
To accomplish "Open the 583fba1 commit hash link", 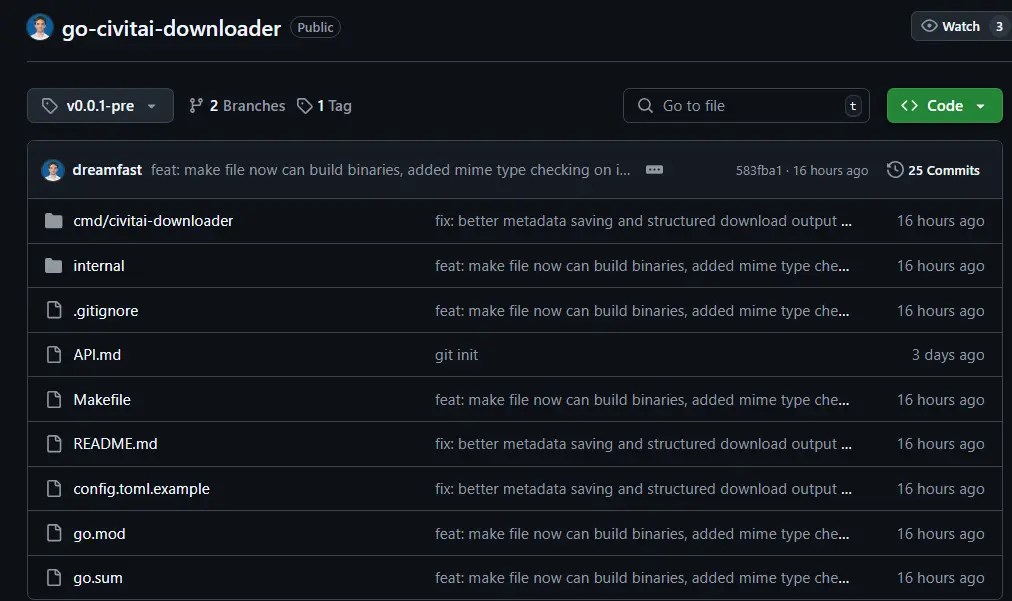I will point(759,171).
